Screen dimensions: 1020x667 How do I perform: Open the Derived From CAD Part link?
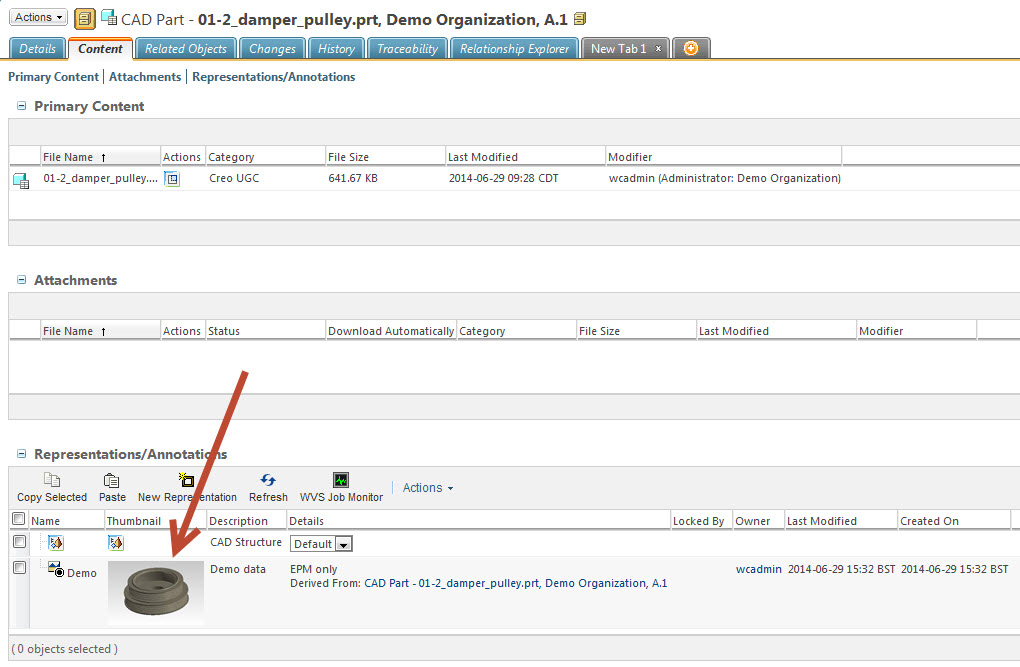516,583
